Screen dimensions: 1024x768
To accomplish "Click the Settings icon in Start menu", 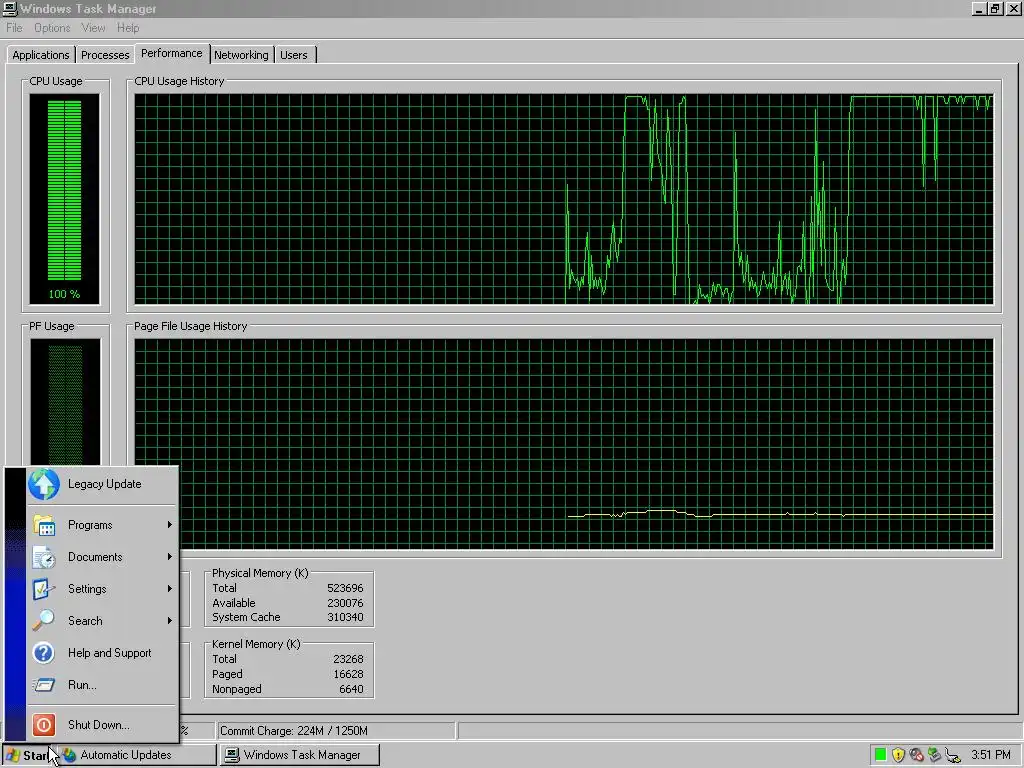I will click(x=44, y=589).
